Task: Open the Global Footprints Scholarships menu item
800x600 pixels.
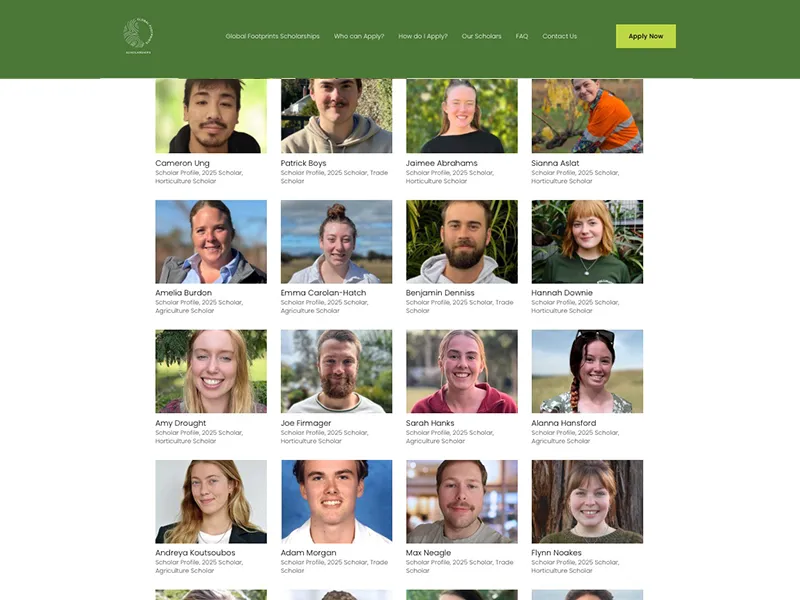Action: (x=272, y=36)
